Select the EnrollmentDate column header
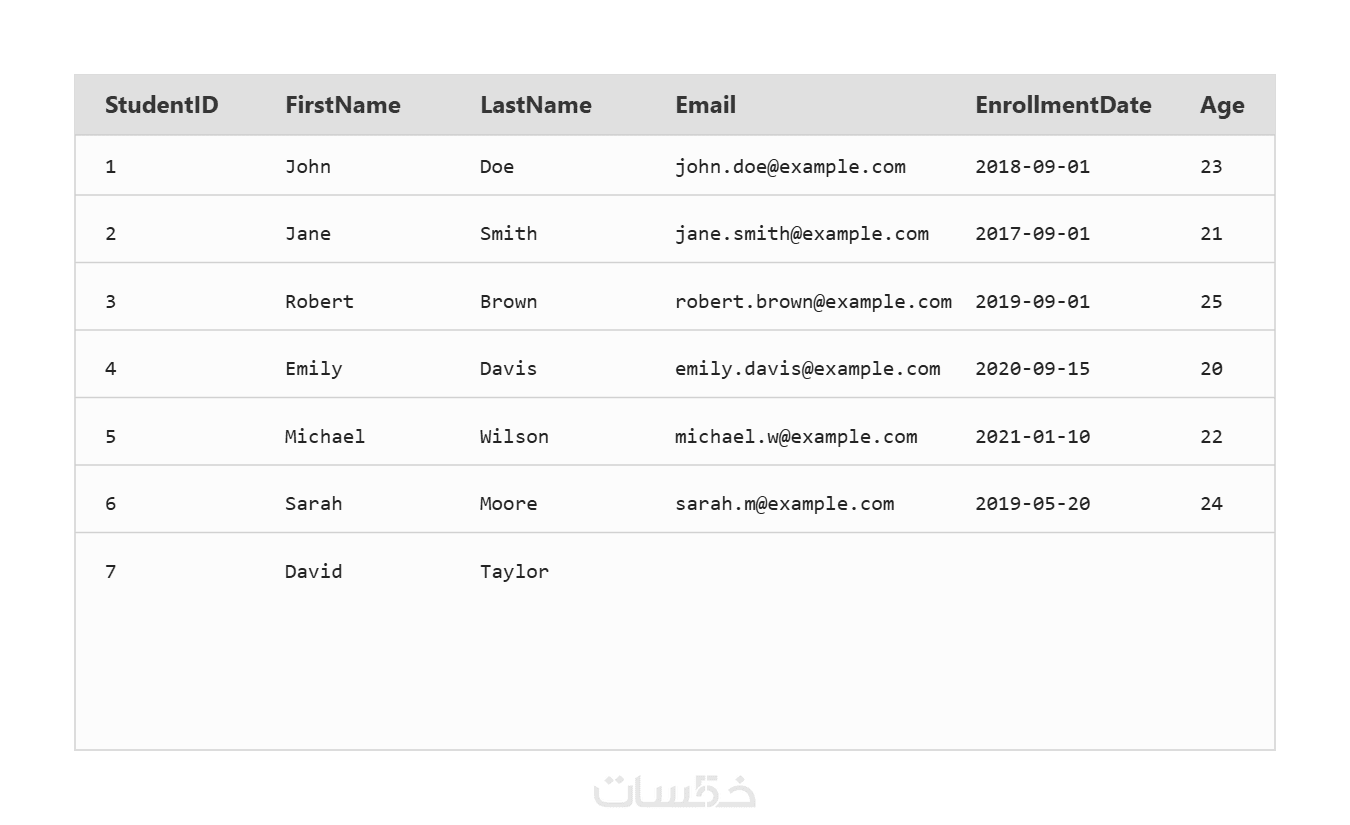This screenshot has width=1350, height=825. [x=1063, y=105]
